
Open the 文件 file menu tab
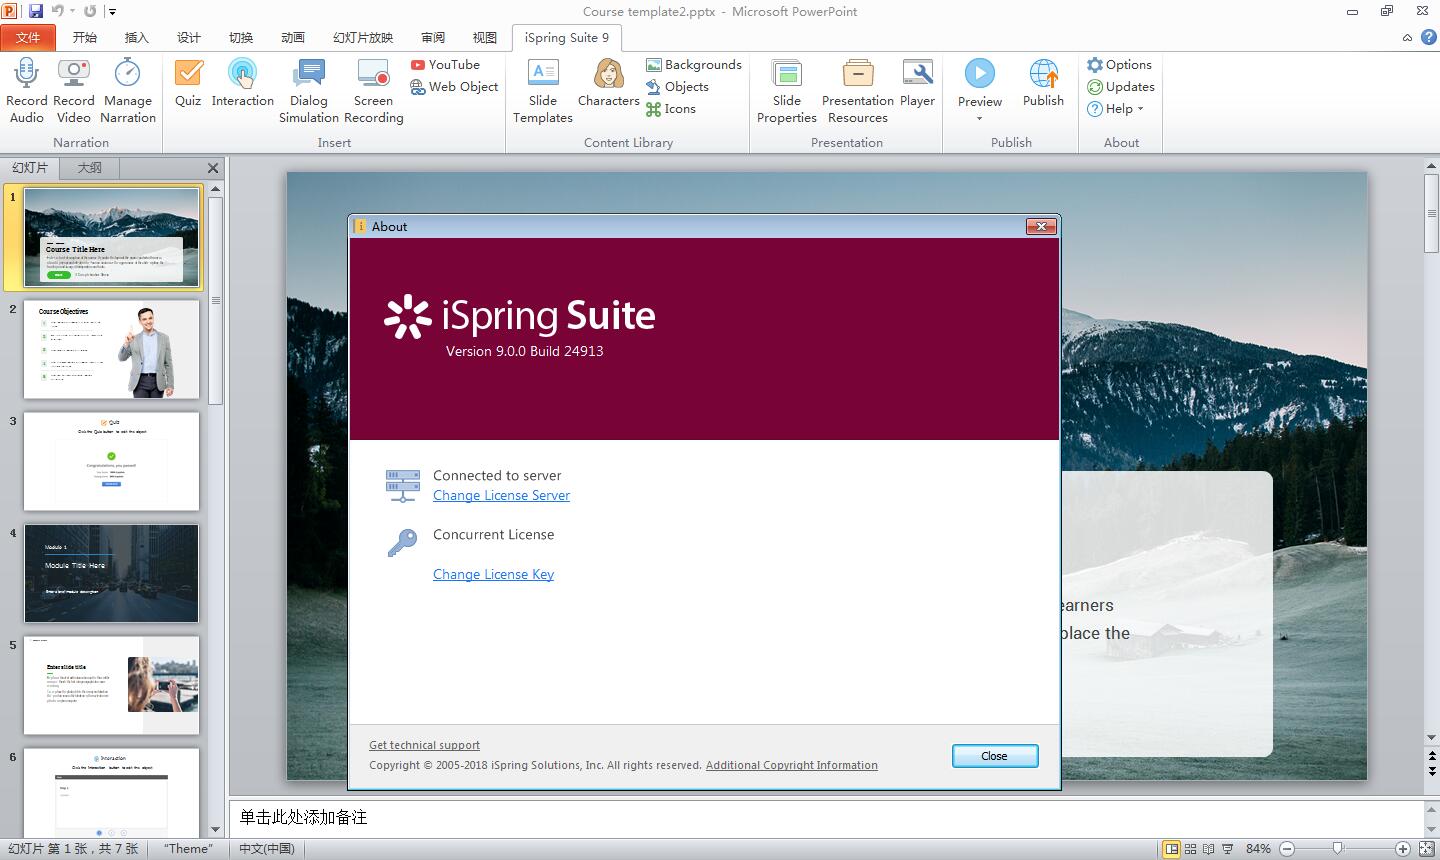(28, 37)
